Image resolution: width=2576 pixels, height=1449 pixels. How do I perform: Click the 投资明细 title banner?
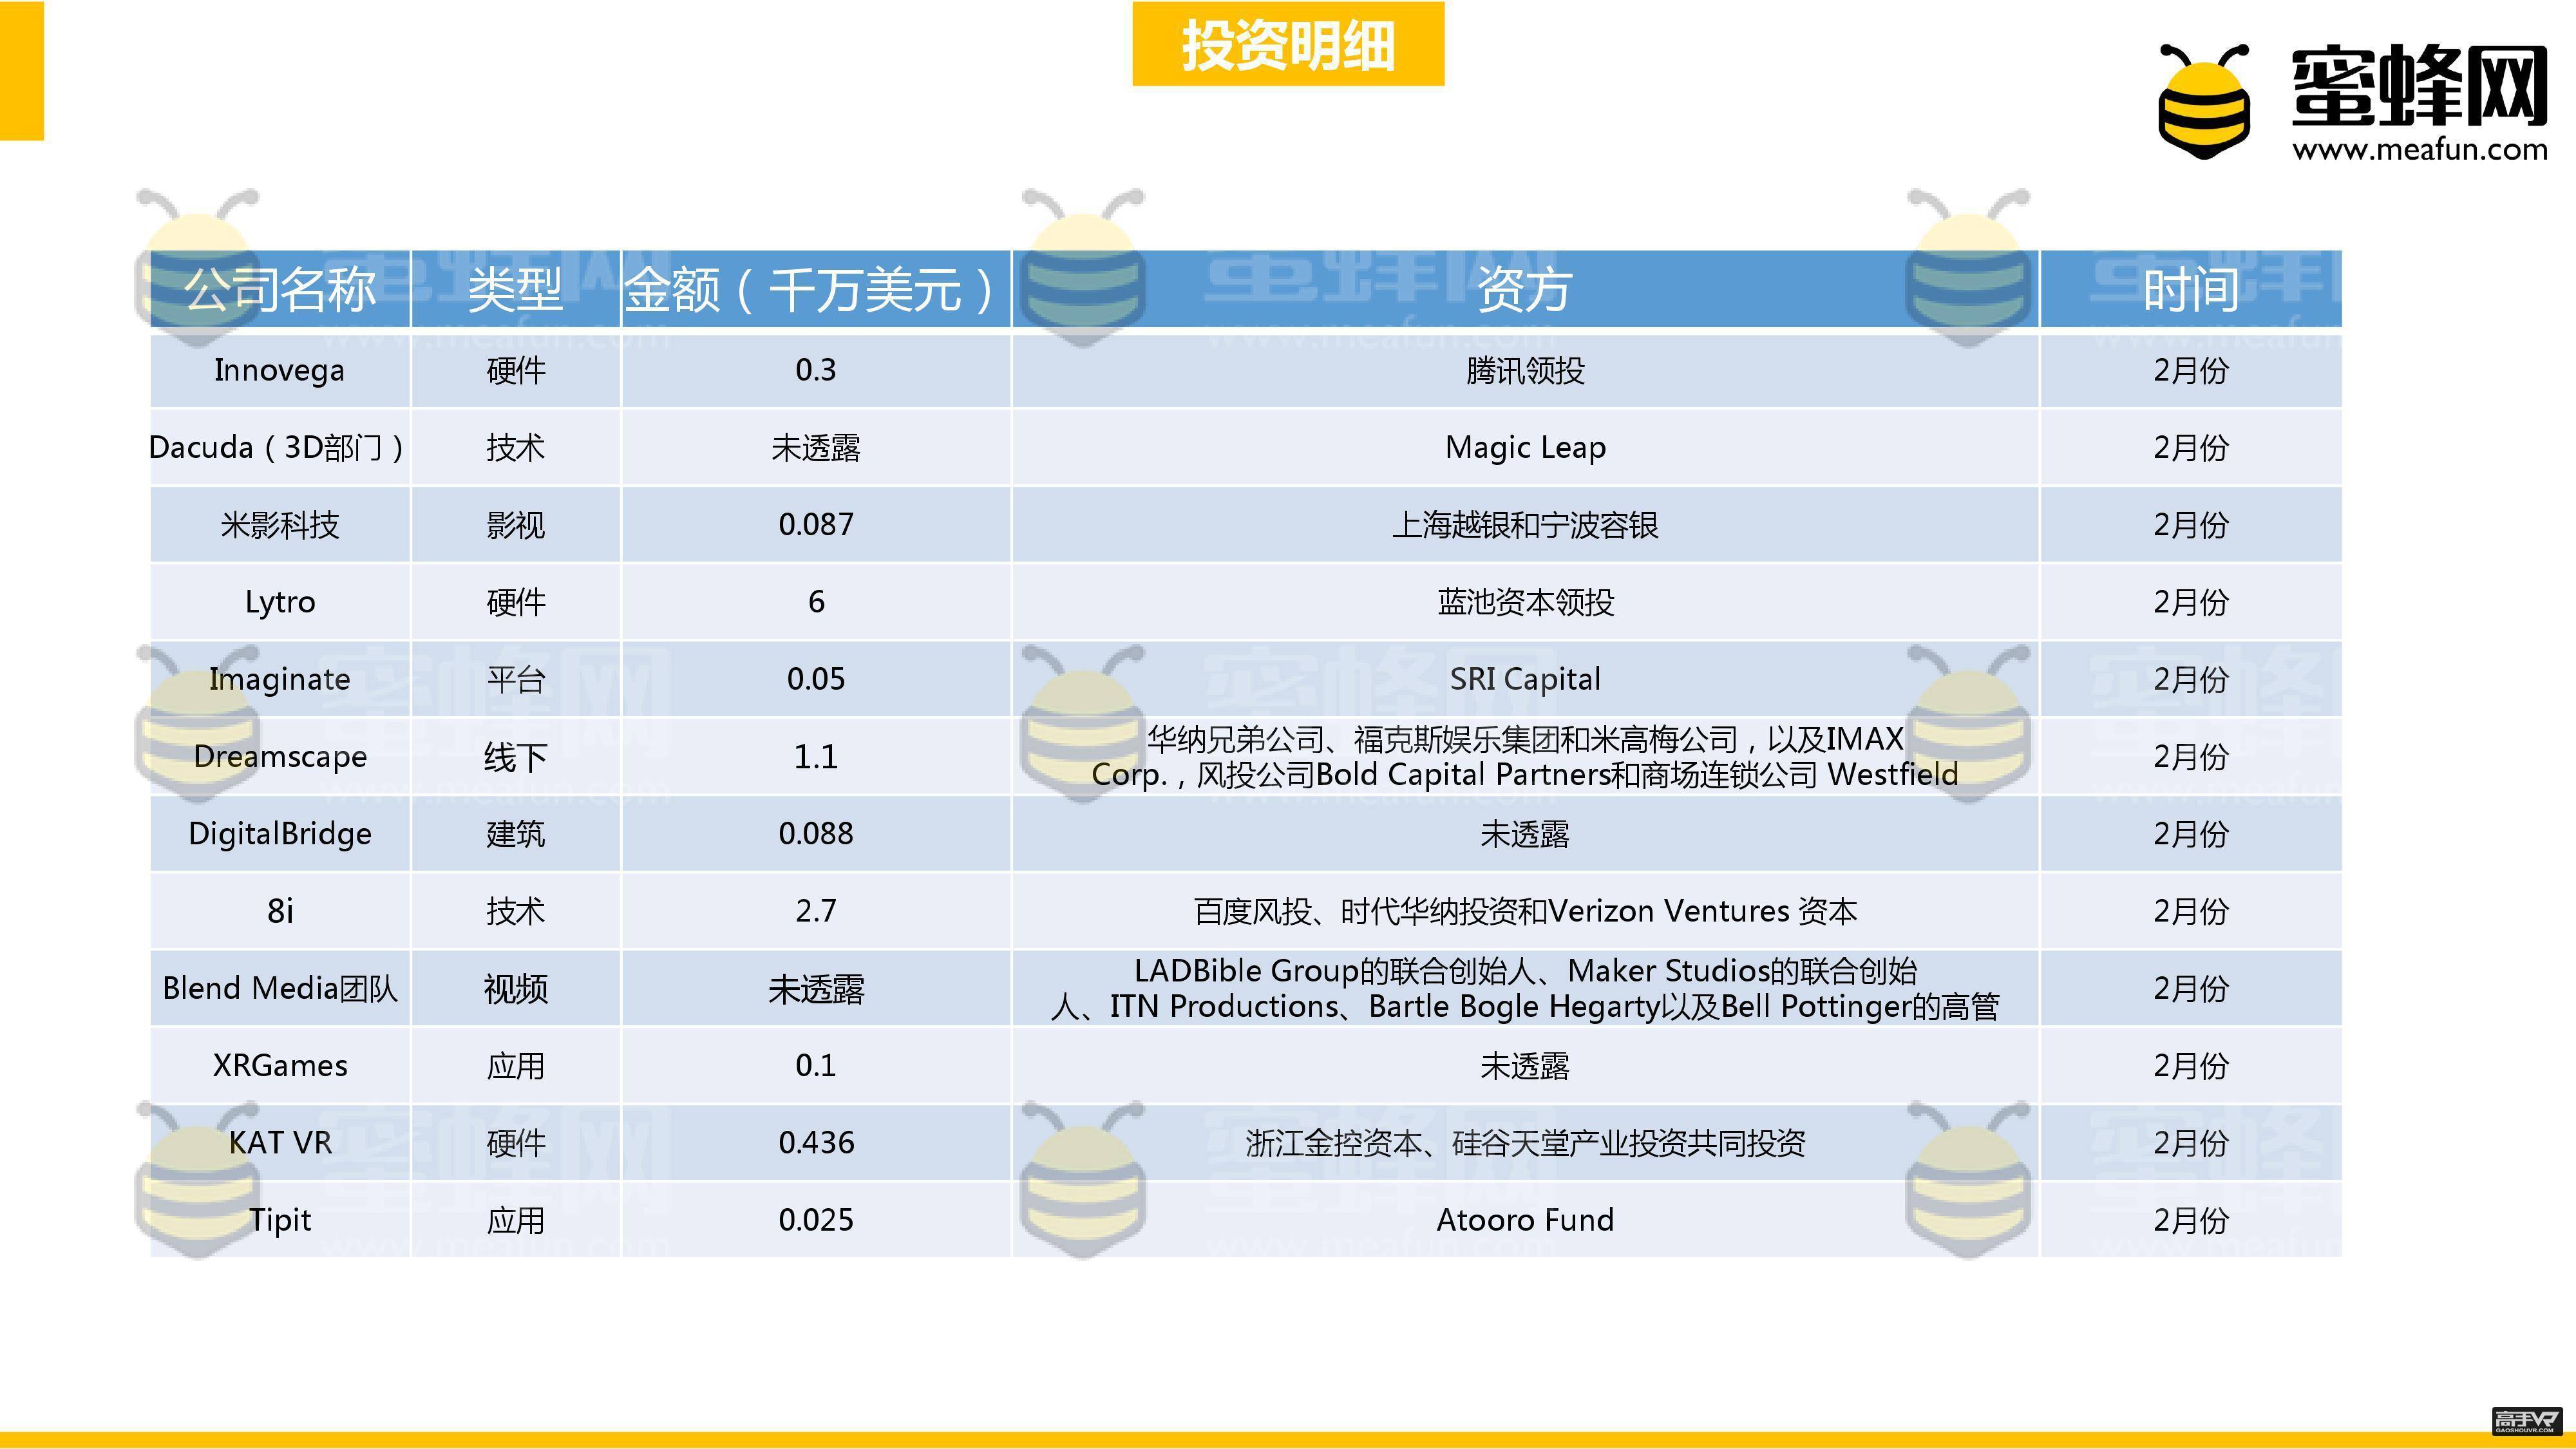[x=1288, y=44]
